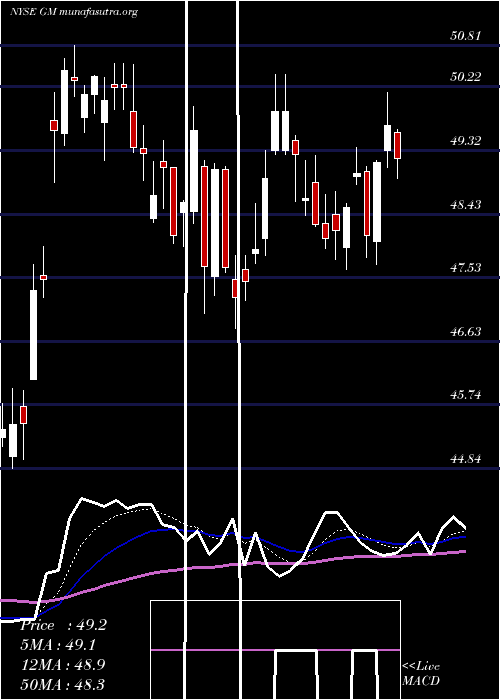Click the 50MA : 48.3 readout
This screenshot has width=500, height=700.
[63, 684]
